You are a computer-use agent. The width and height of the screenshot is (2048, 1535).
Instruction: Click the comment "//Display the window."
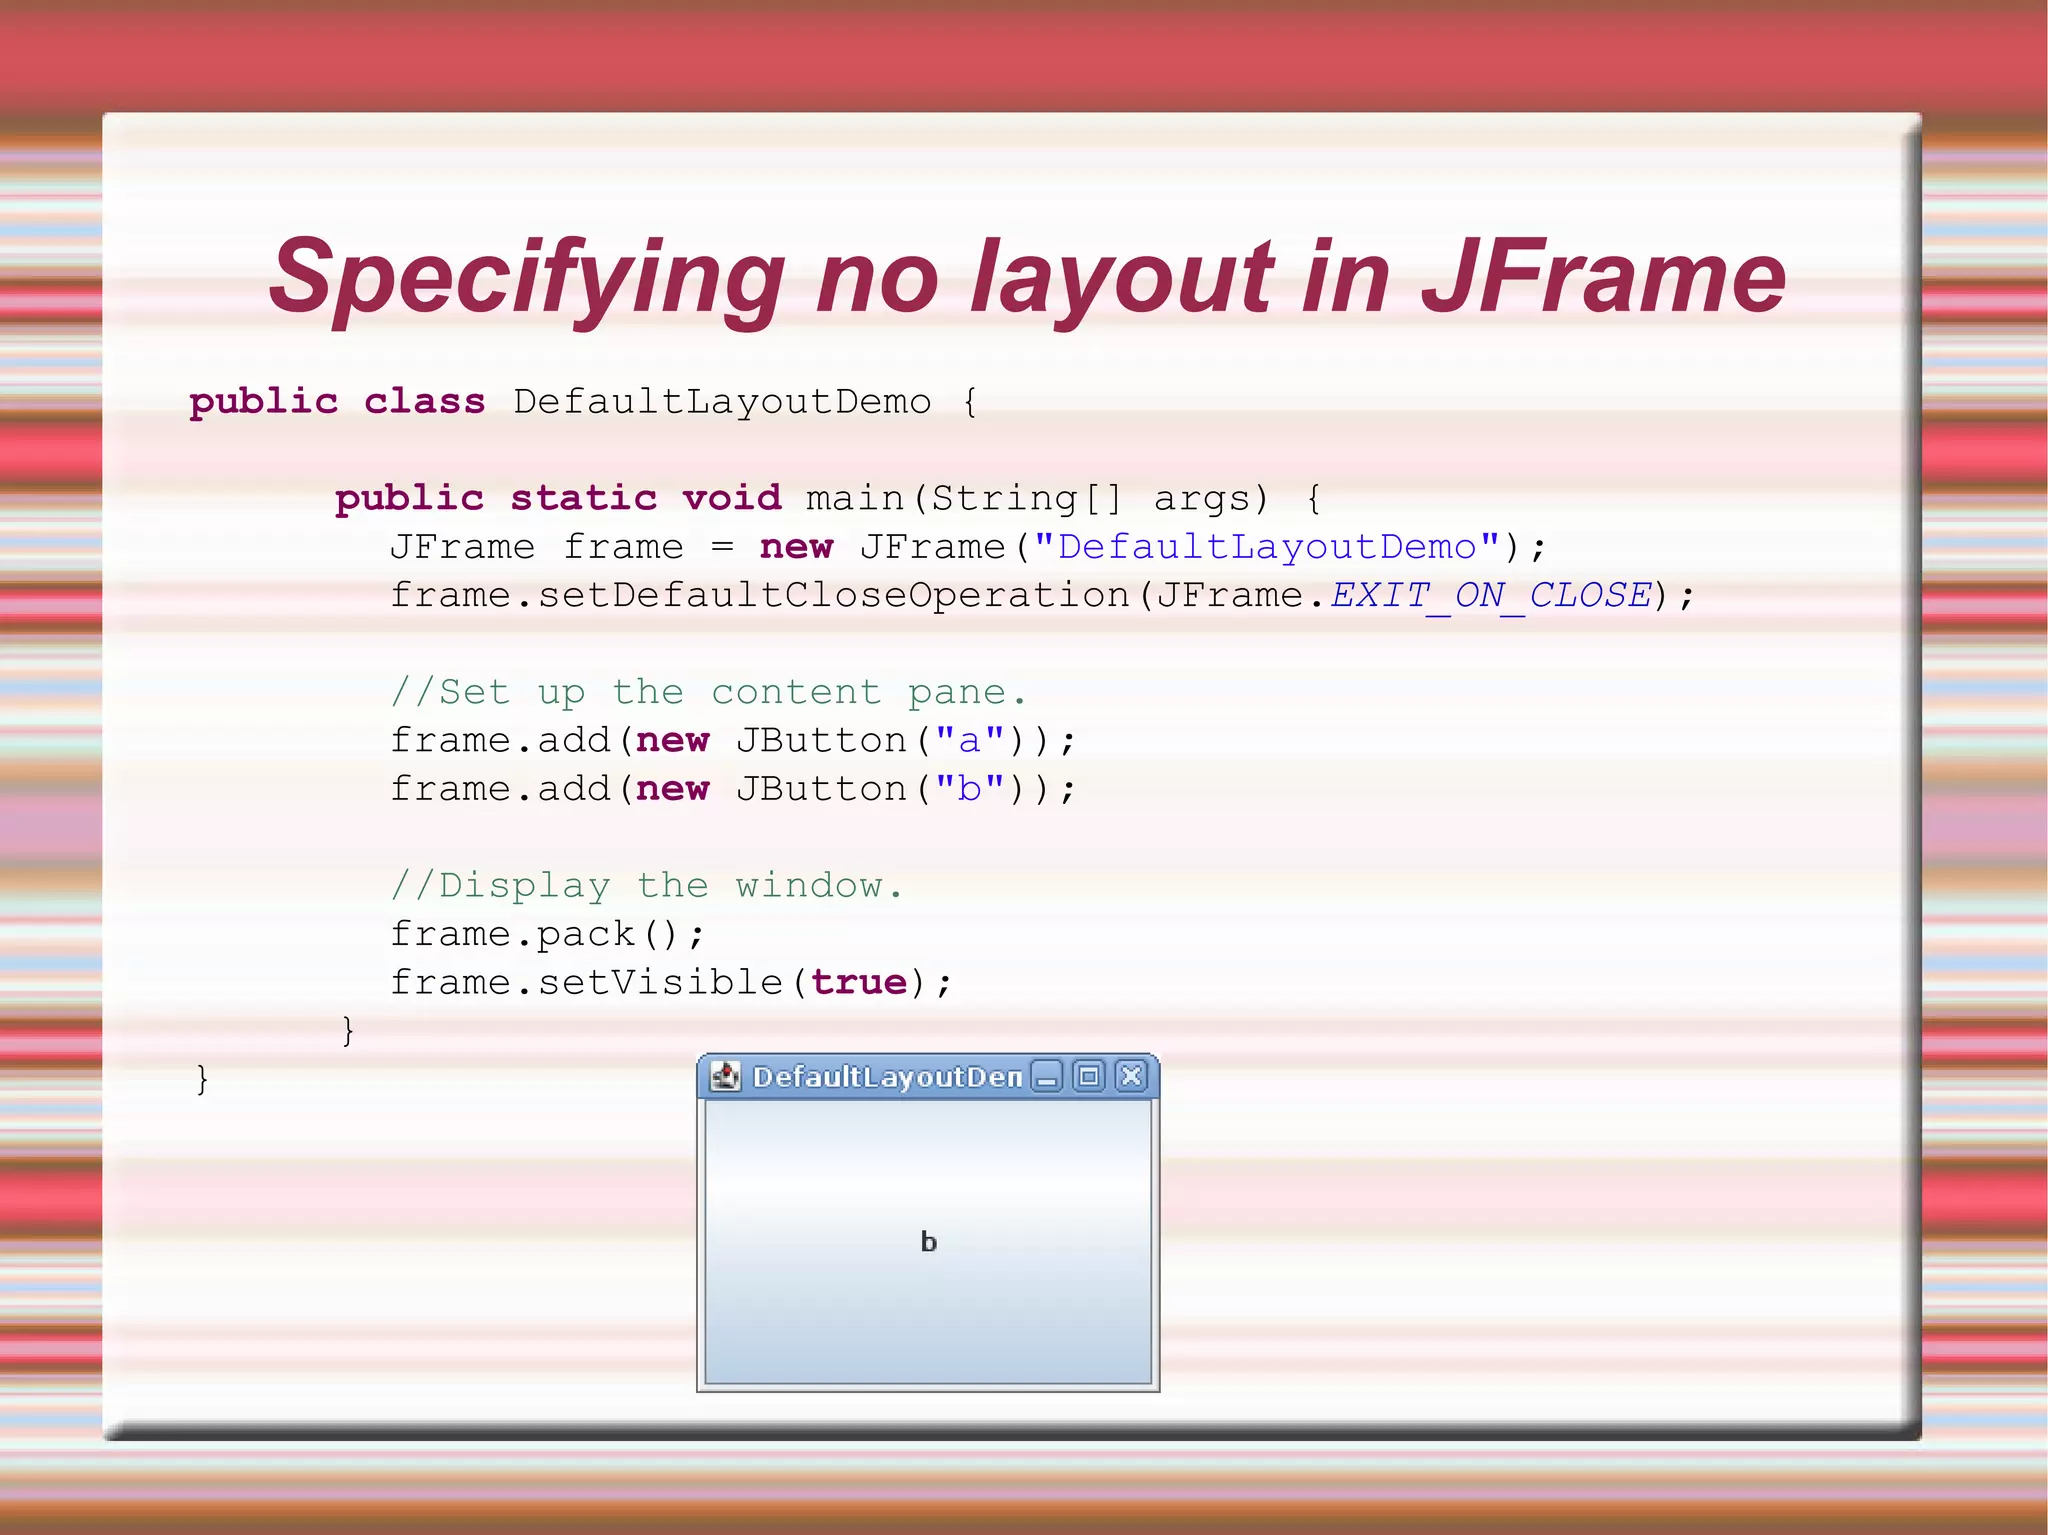click(x=647, y=886)
